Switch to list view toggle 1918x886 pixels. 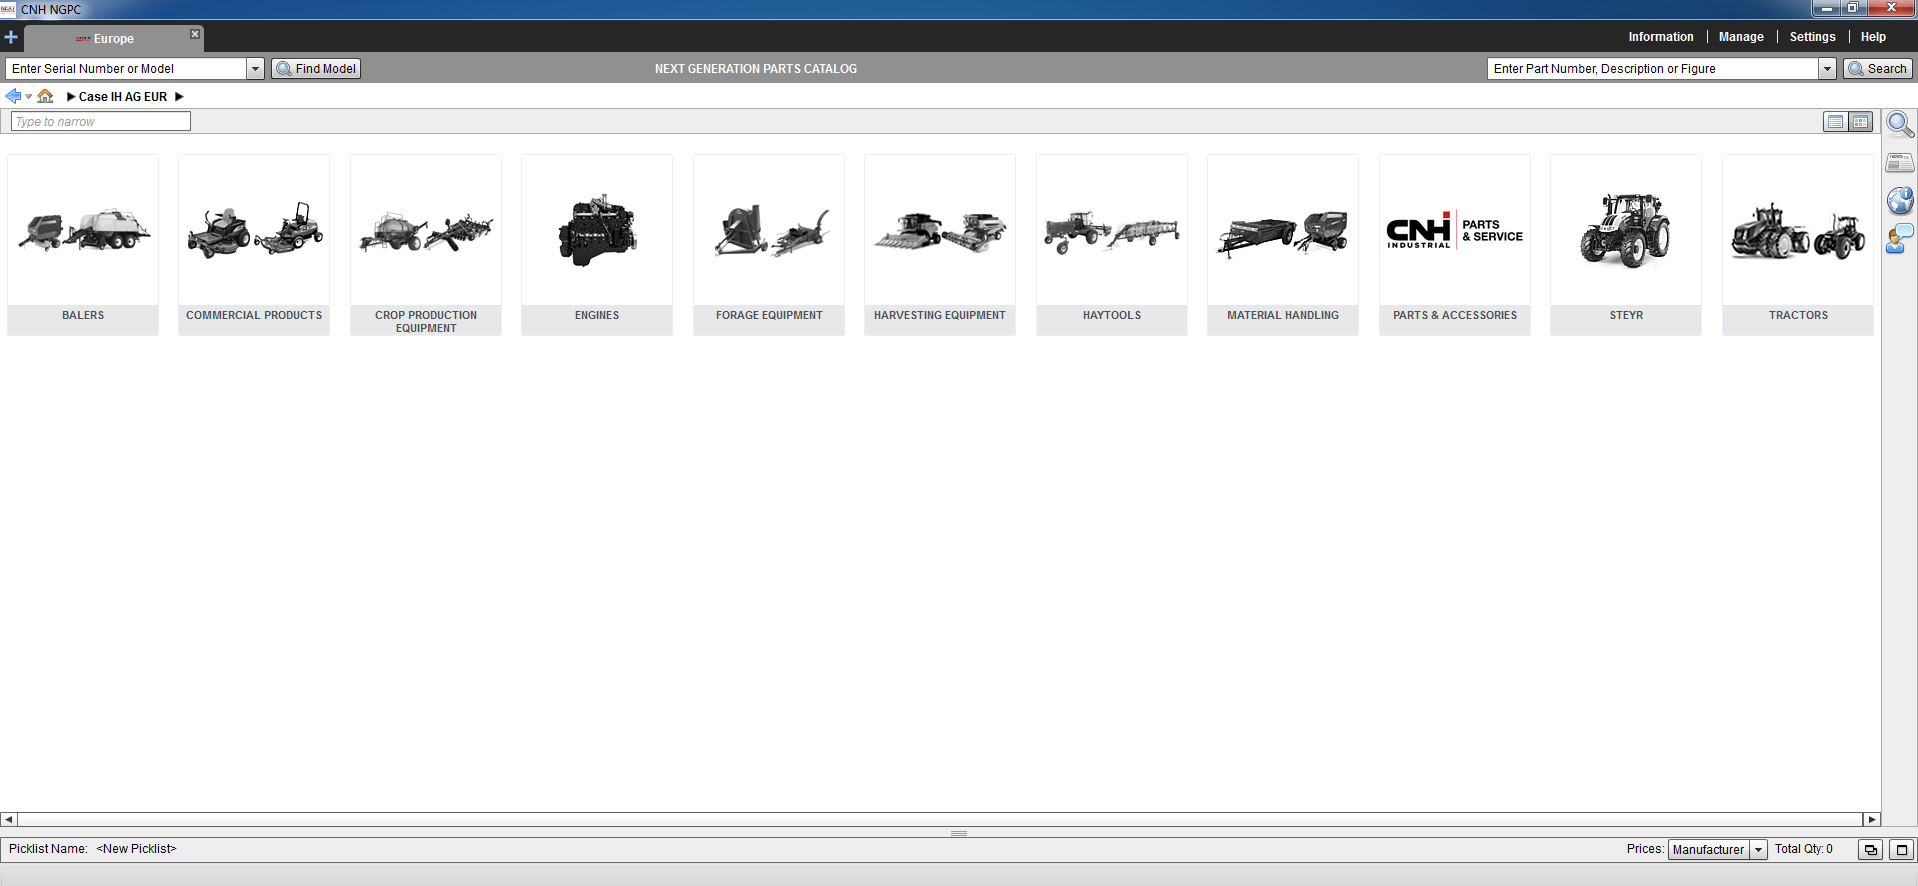[x=1835, y=122]
